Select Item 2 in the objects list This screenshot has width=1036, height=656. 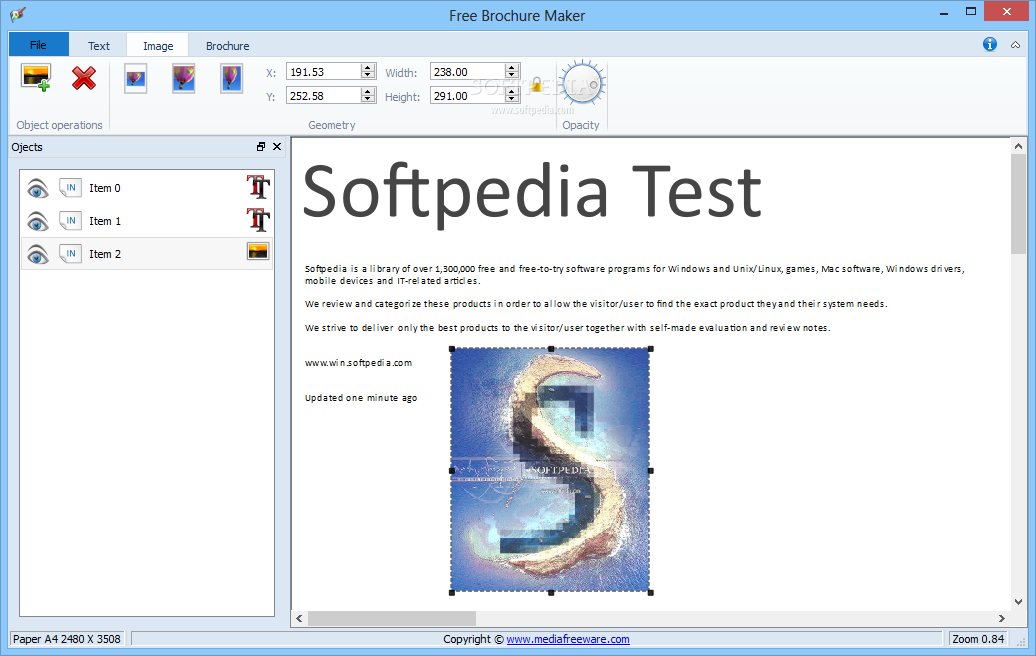click(147, 254)
